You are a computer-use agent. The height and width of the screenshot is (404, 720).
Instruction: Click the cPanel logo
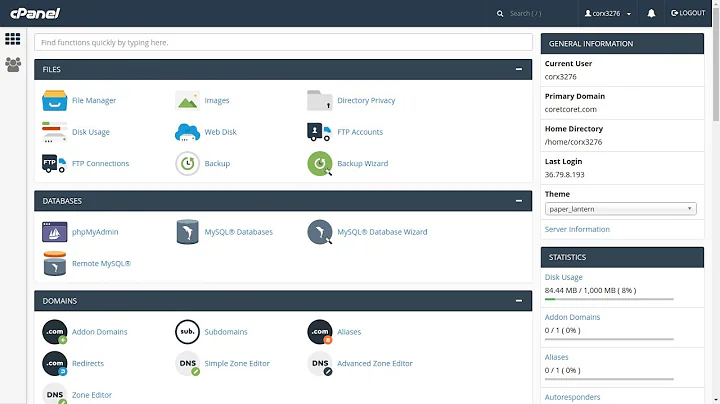35,13
